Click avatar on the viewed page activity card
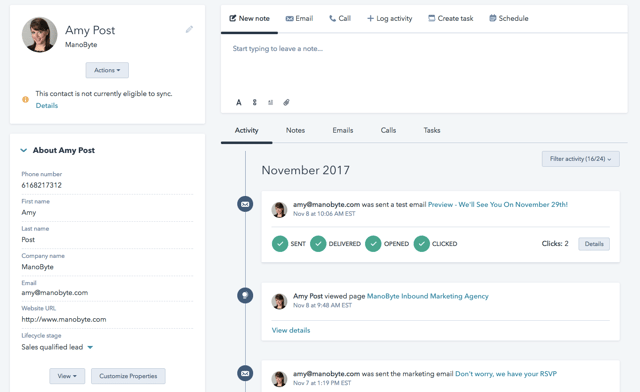The width and height of the screenshot is (640, 392). [280, 301]
